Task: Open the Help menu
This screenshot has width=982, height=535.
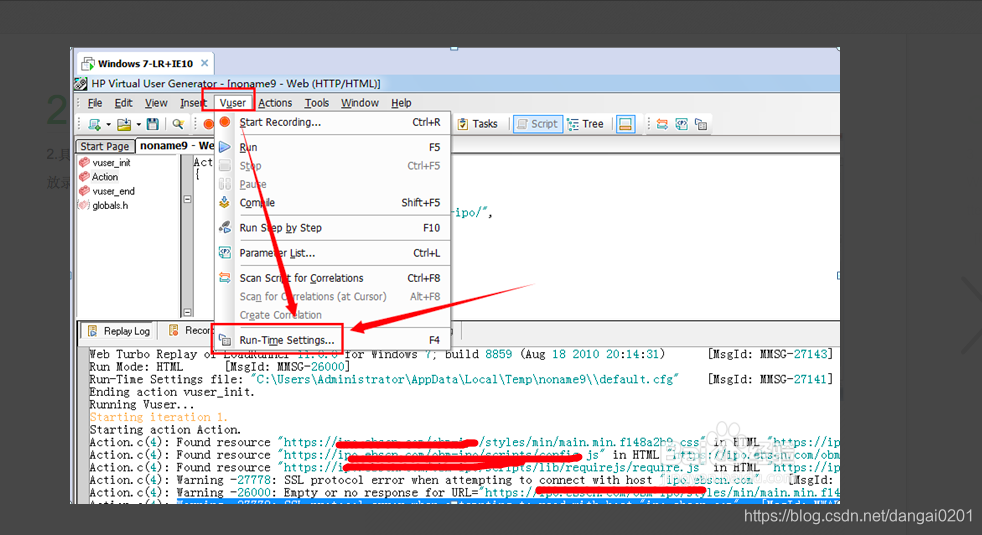Action: point(401,103)
